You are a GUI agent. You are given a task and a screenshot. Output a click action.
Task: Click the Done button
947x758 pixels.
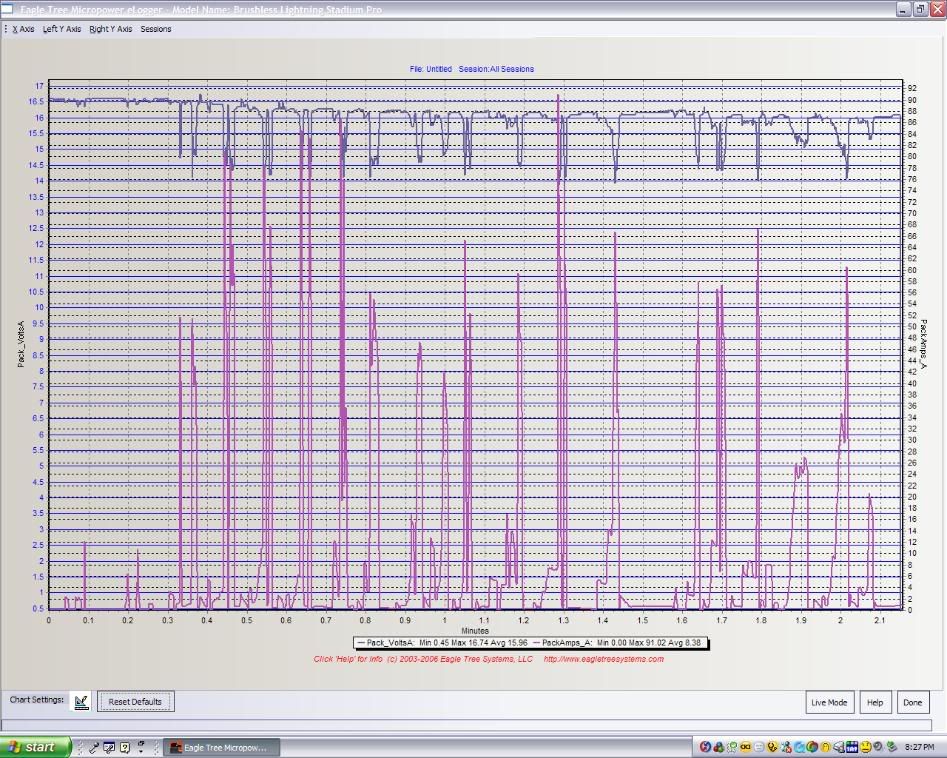[912, 702]
